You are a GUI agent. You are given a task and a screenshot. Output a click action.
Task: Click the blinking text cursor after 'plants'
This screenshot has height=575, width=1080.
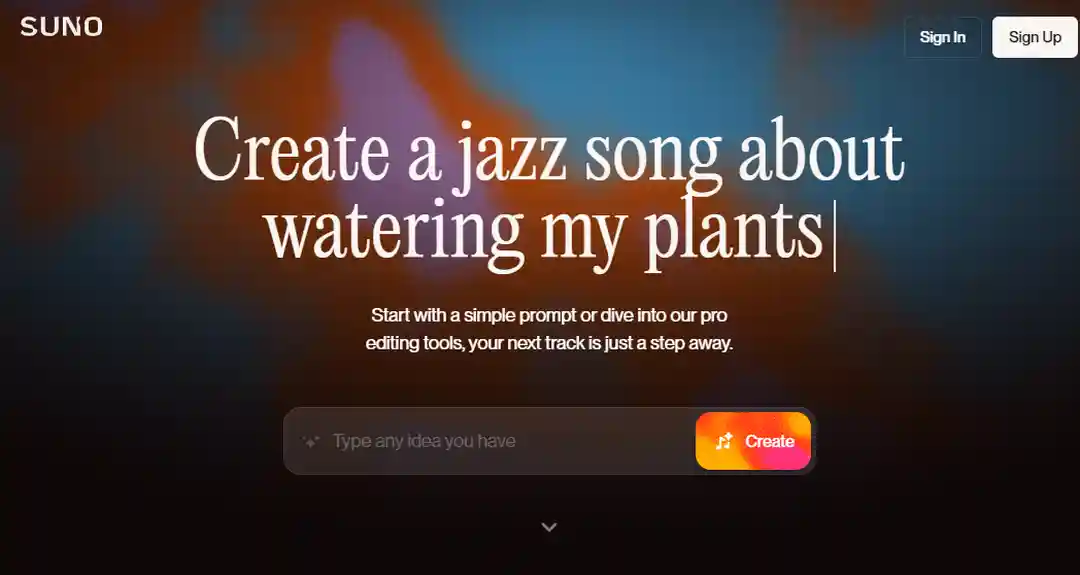coord(835,236)
